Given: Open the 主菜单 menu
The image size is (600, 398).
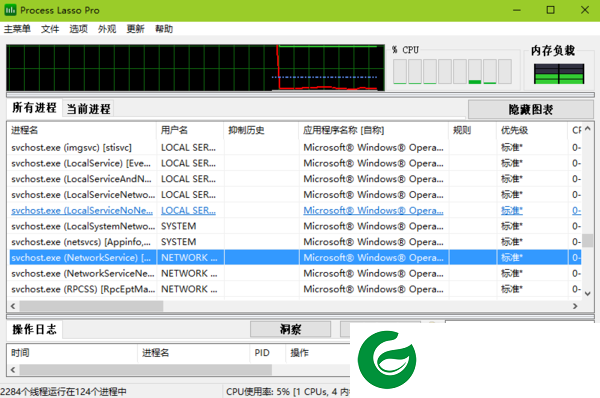Looking at the screenshot, I should coord(17,29).
